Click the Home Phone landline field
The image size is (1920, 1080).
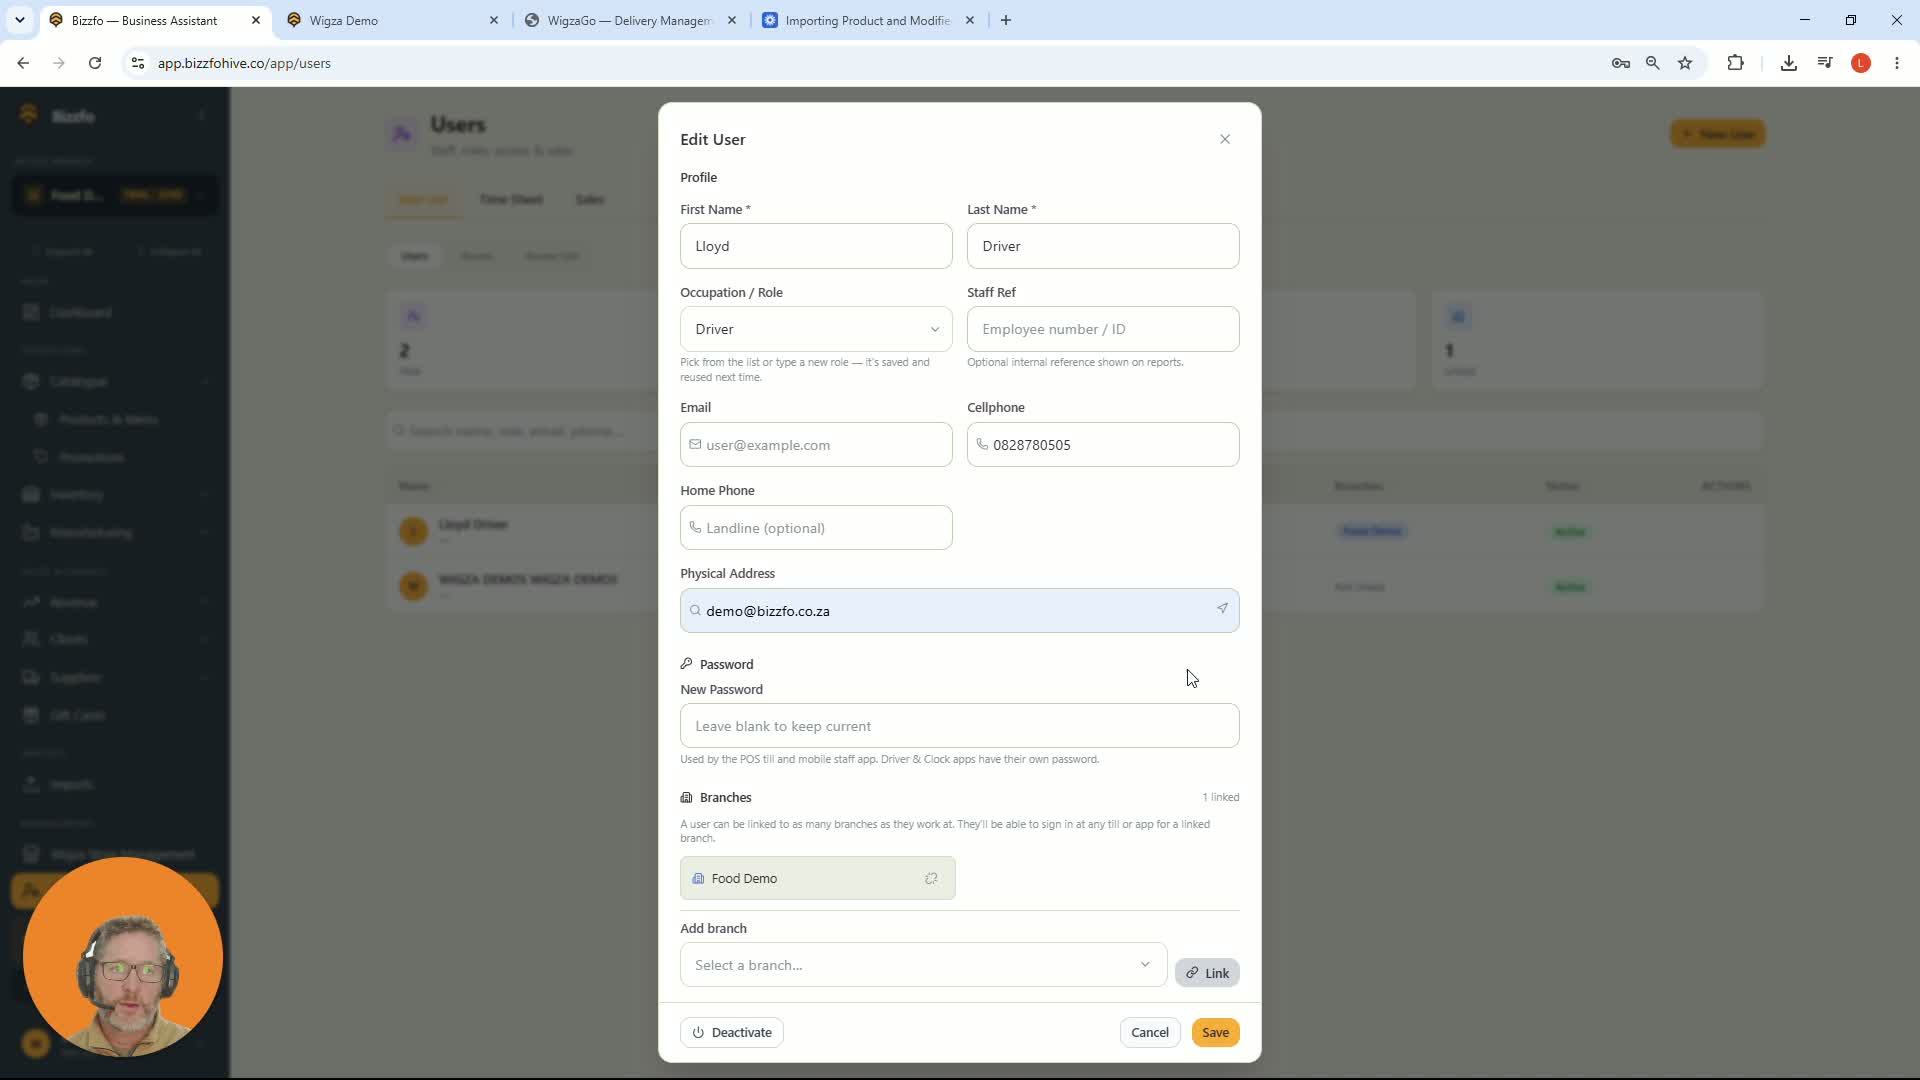tap(816, 528)
